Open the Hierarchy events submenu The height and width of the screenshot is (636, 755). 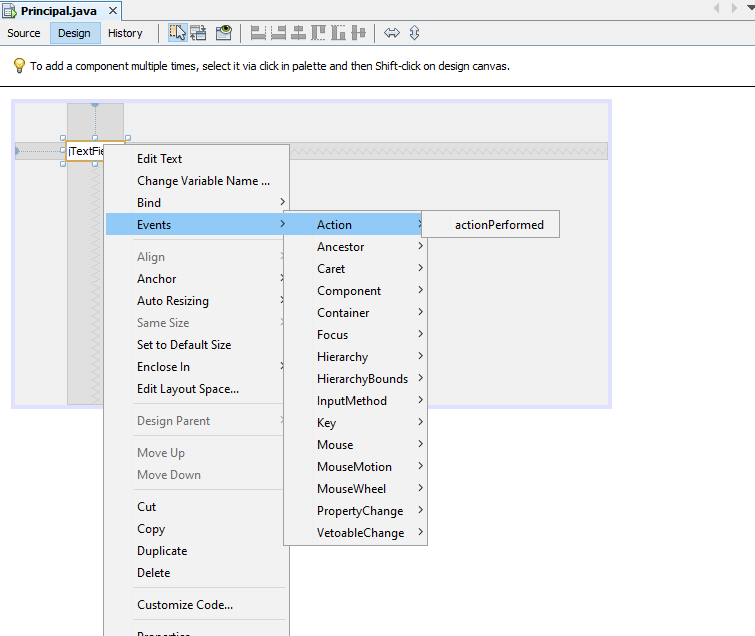click(355, 357)
